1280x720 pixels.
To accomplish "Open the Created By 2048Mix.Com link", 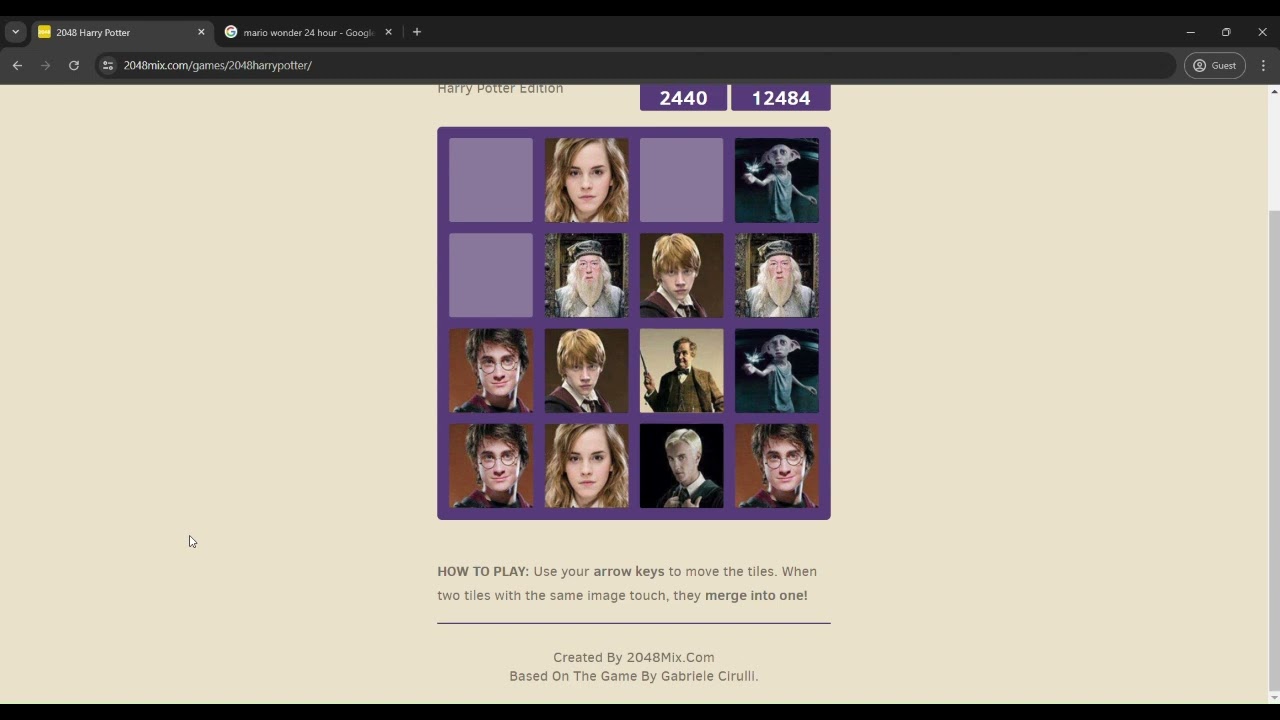I will click(634, 657).
